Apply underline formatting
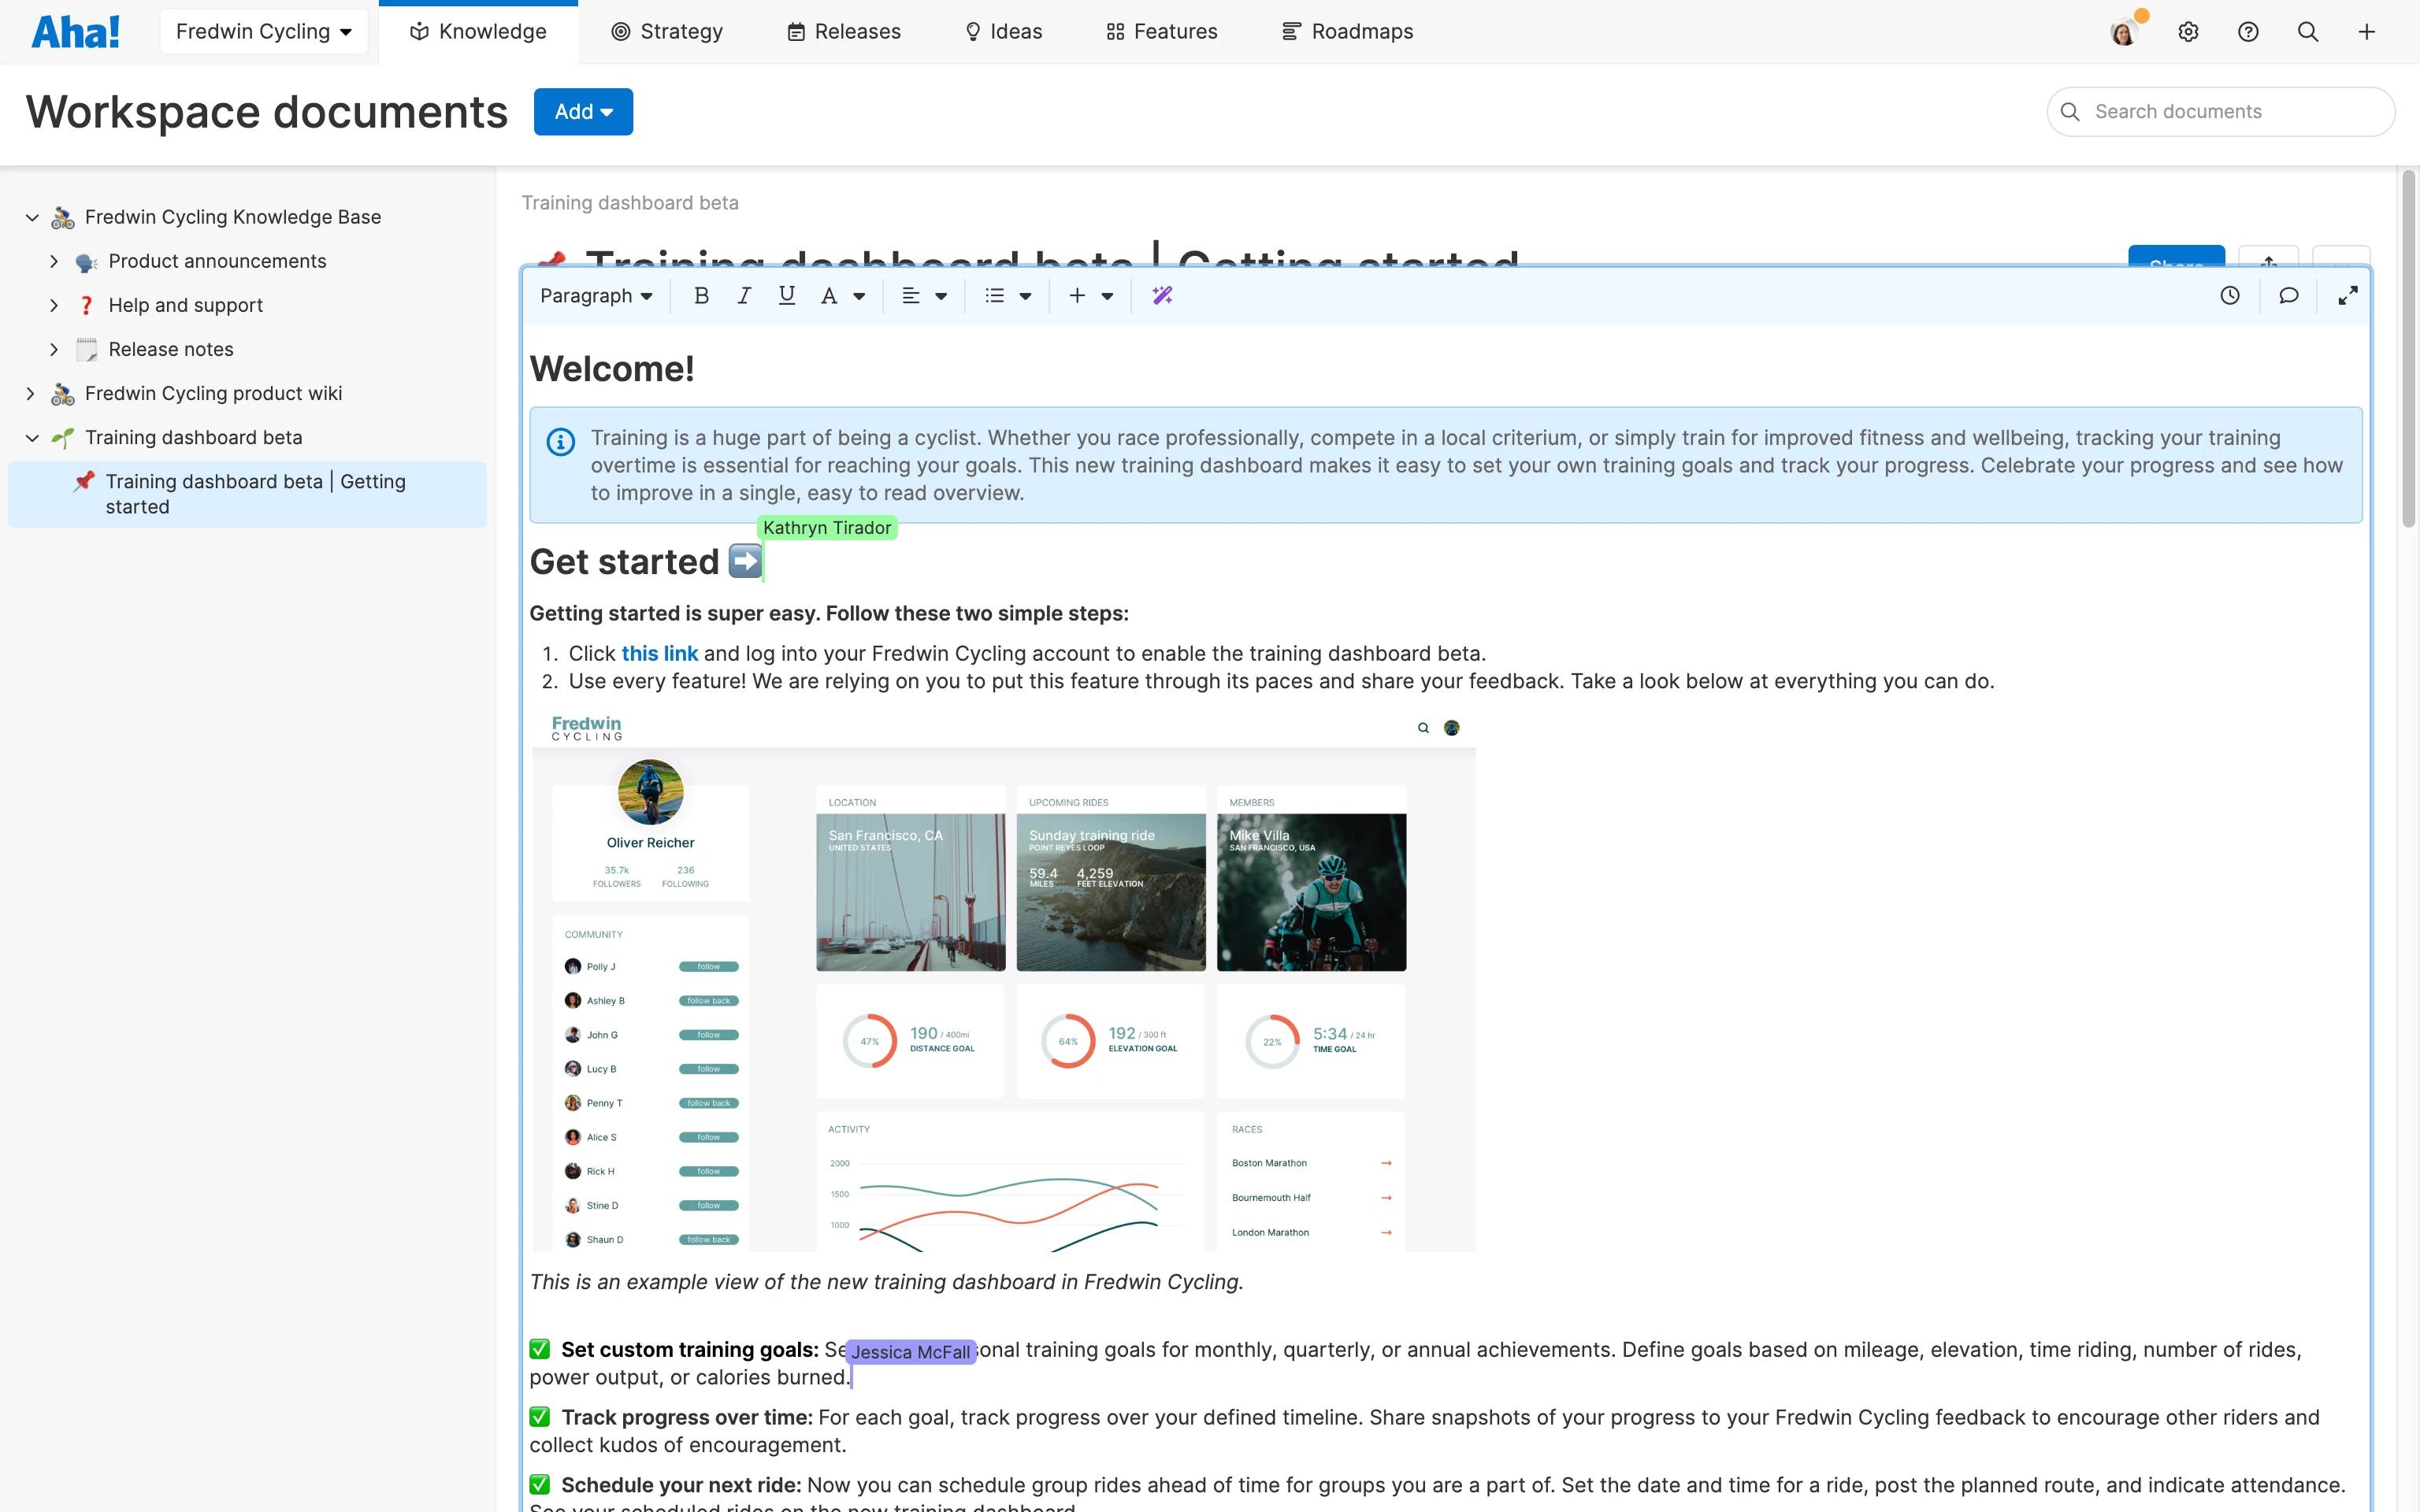 pyautogui.click(x=787, y=295)
